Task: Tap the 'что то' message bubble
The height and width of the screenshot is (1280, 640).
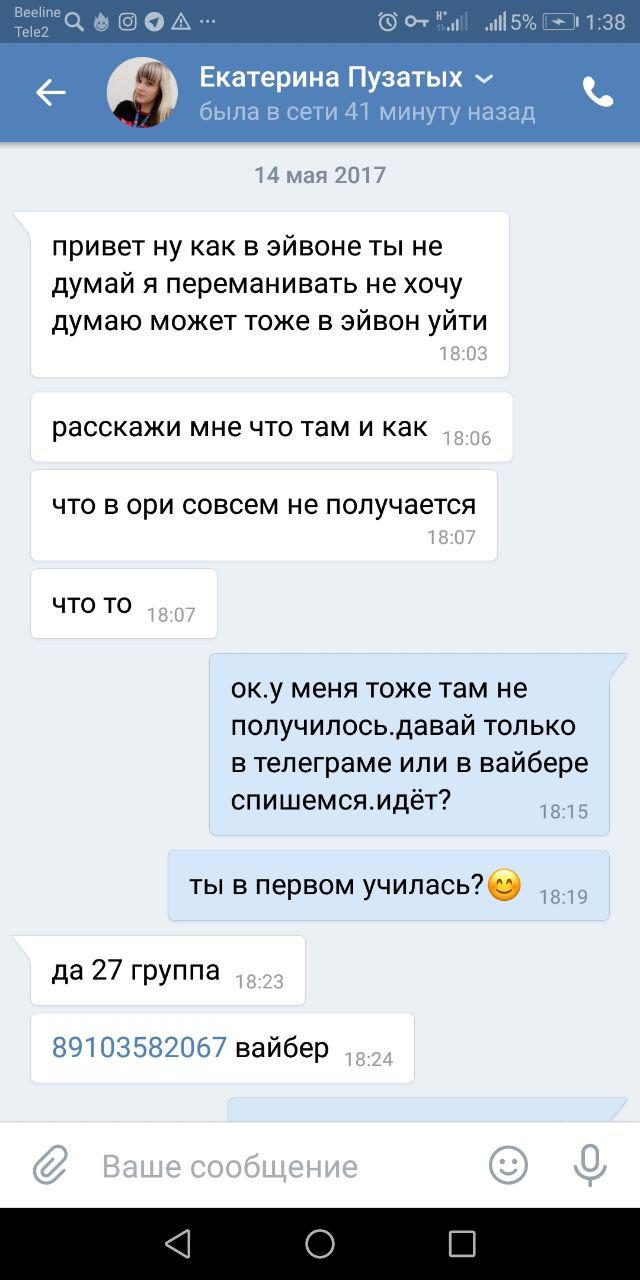Action: 124,603
